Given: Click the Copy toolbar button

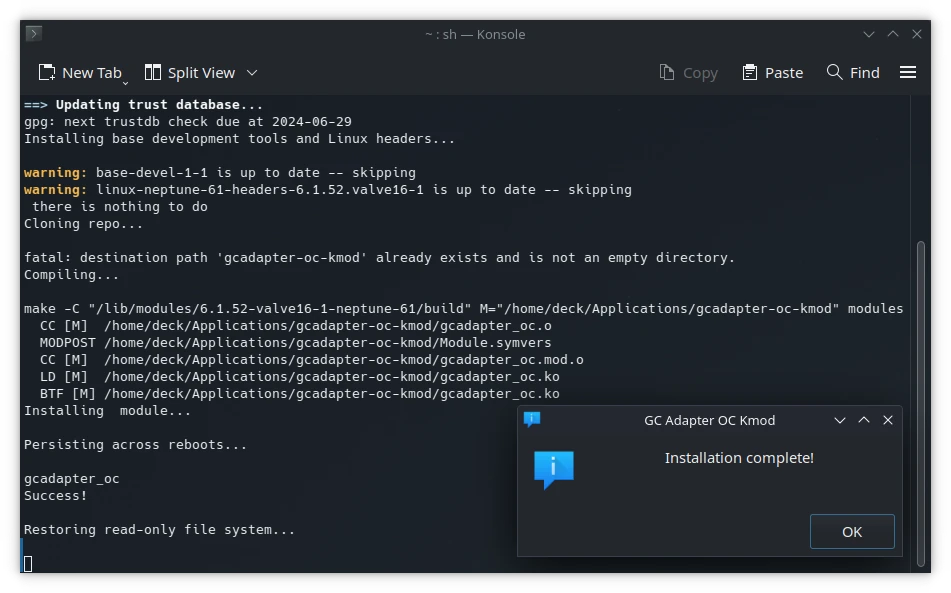Looking at the screenshot, I should coord(688,73).
